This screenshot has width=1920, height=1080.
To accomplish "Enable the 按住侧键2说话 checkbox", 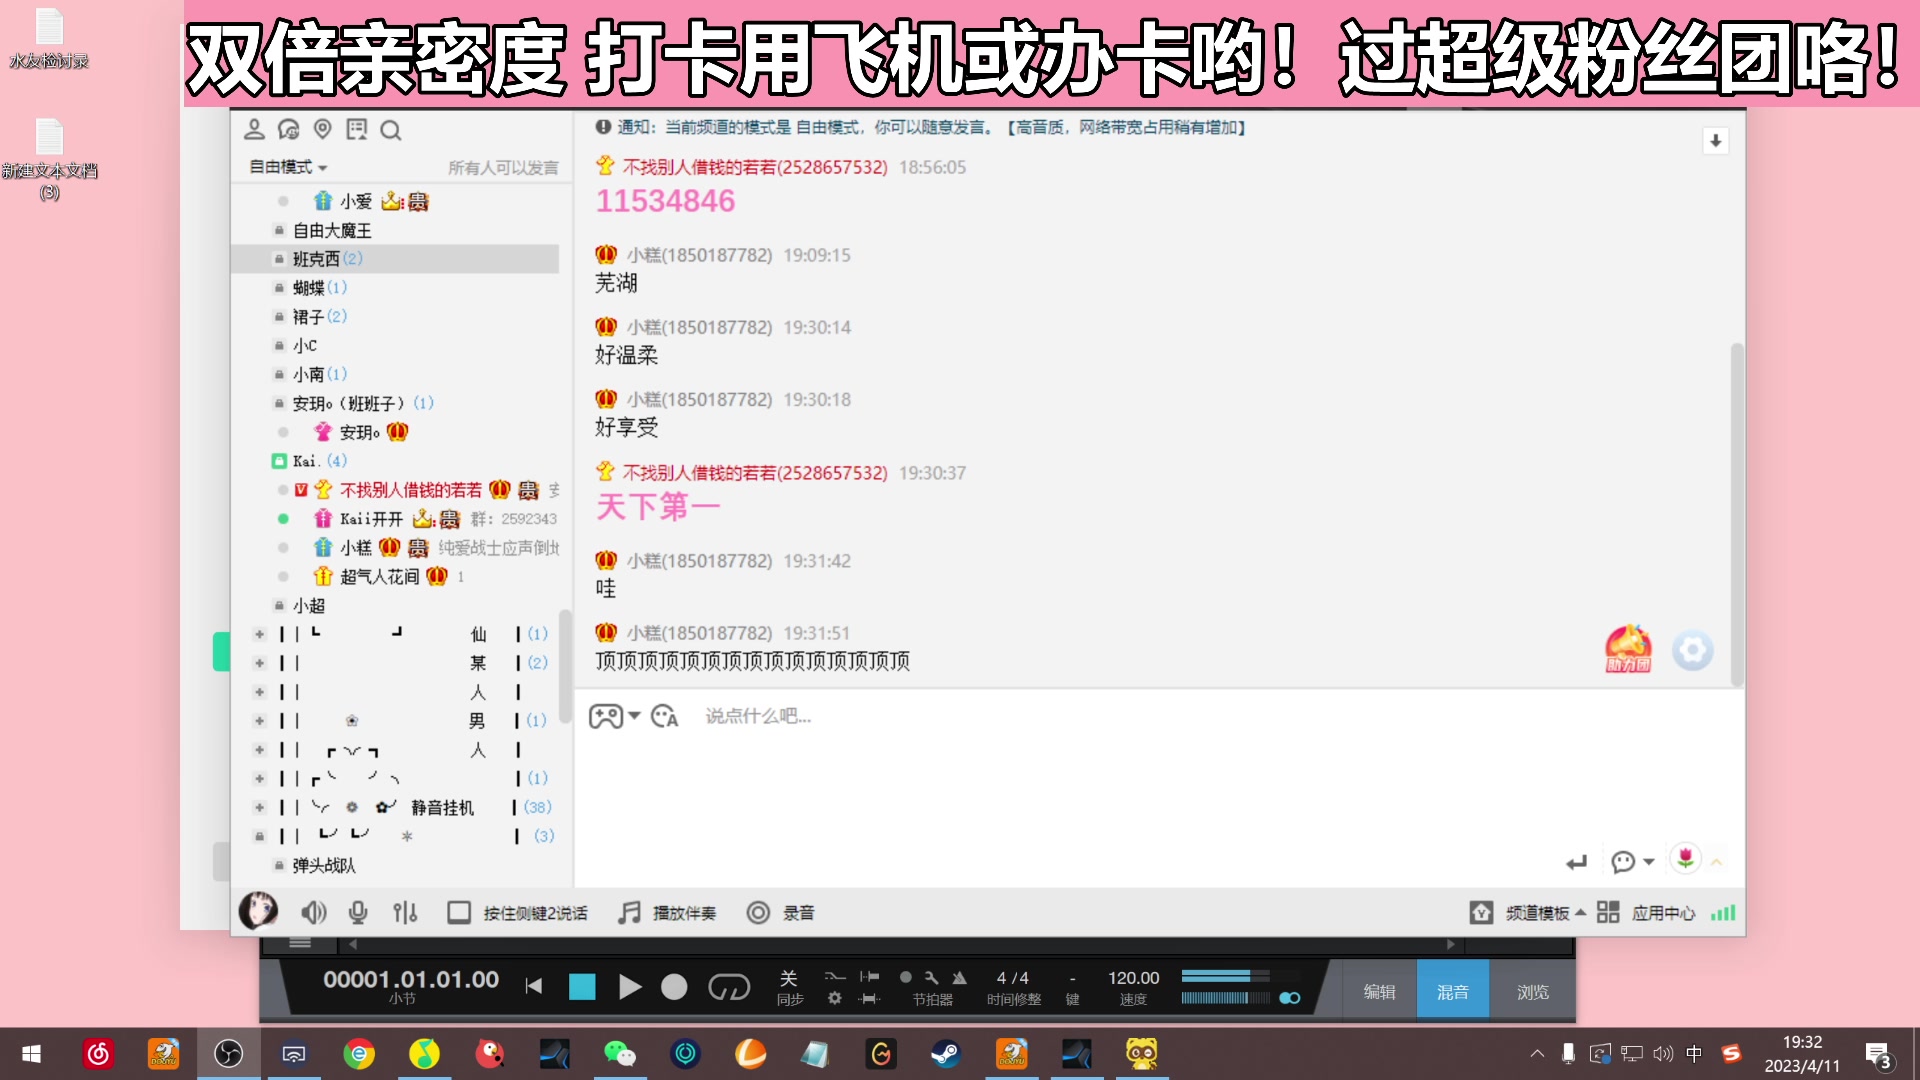I will pyautogui.click(x=459, y=912).
